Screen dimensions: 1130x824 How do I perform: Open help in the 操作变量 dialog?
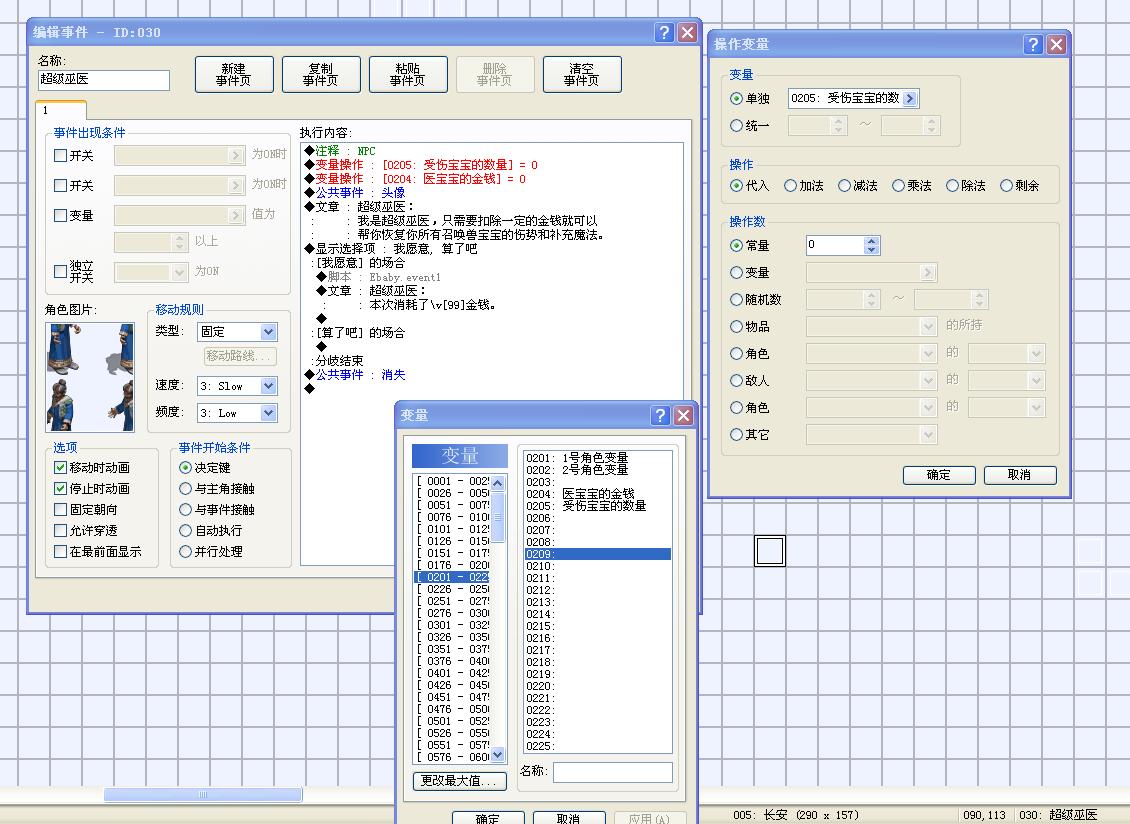click(x=1033, y=45)
